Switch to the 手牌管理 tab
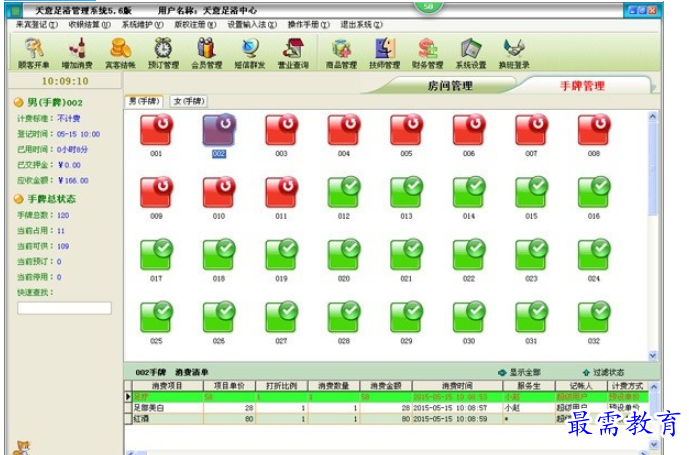The height and width of the screenshot is (455, 689). (582, 86)
